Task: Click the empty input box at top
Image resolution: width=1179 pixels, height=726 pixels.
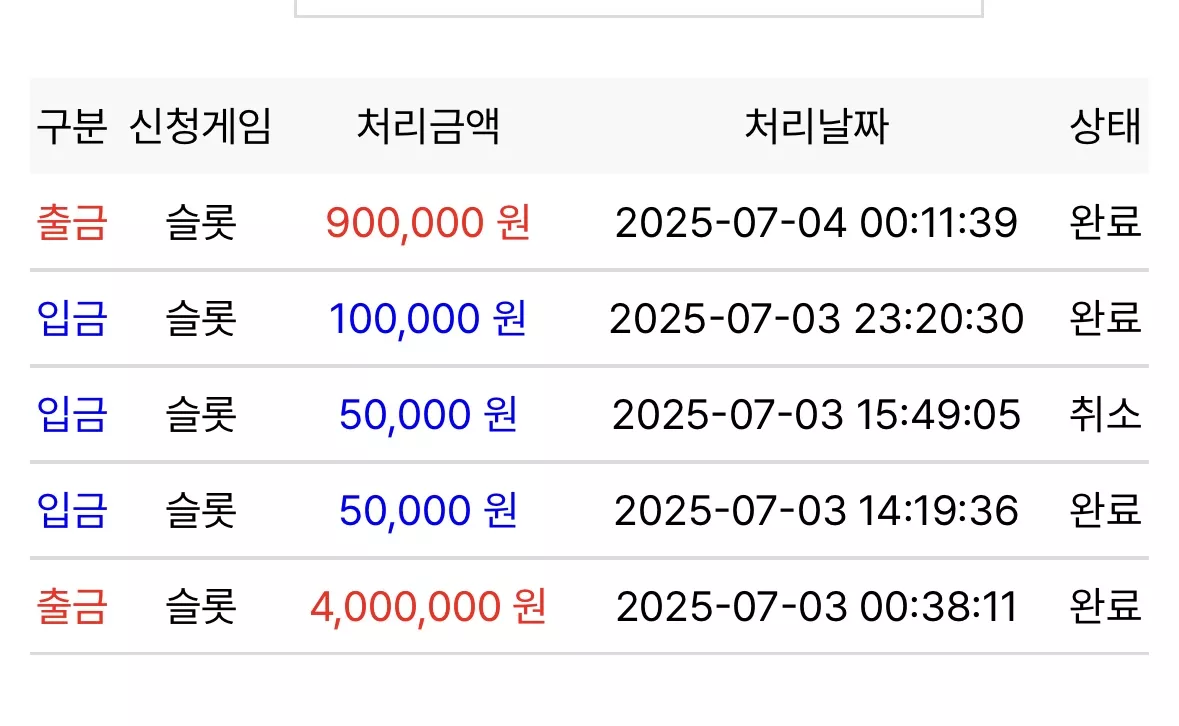Action: coord(638,8)
